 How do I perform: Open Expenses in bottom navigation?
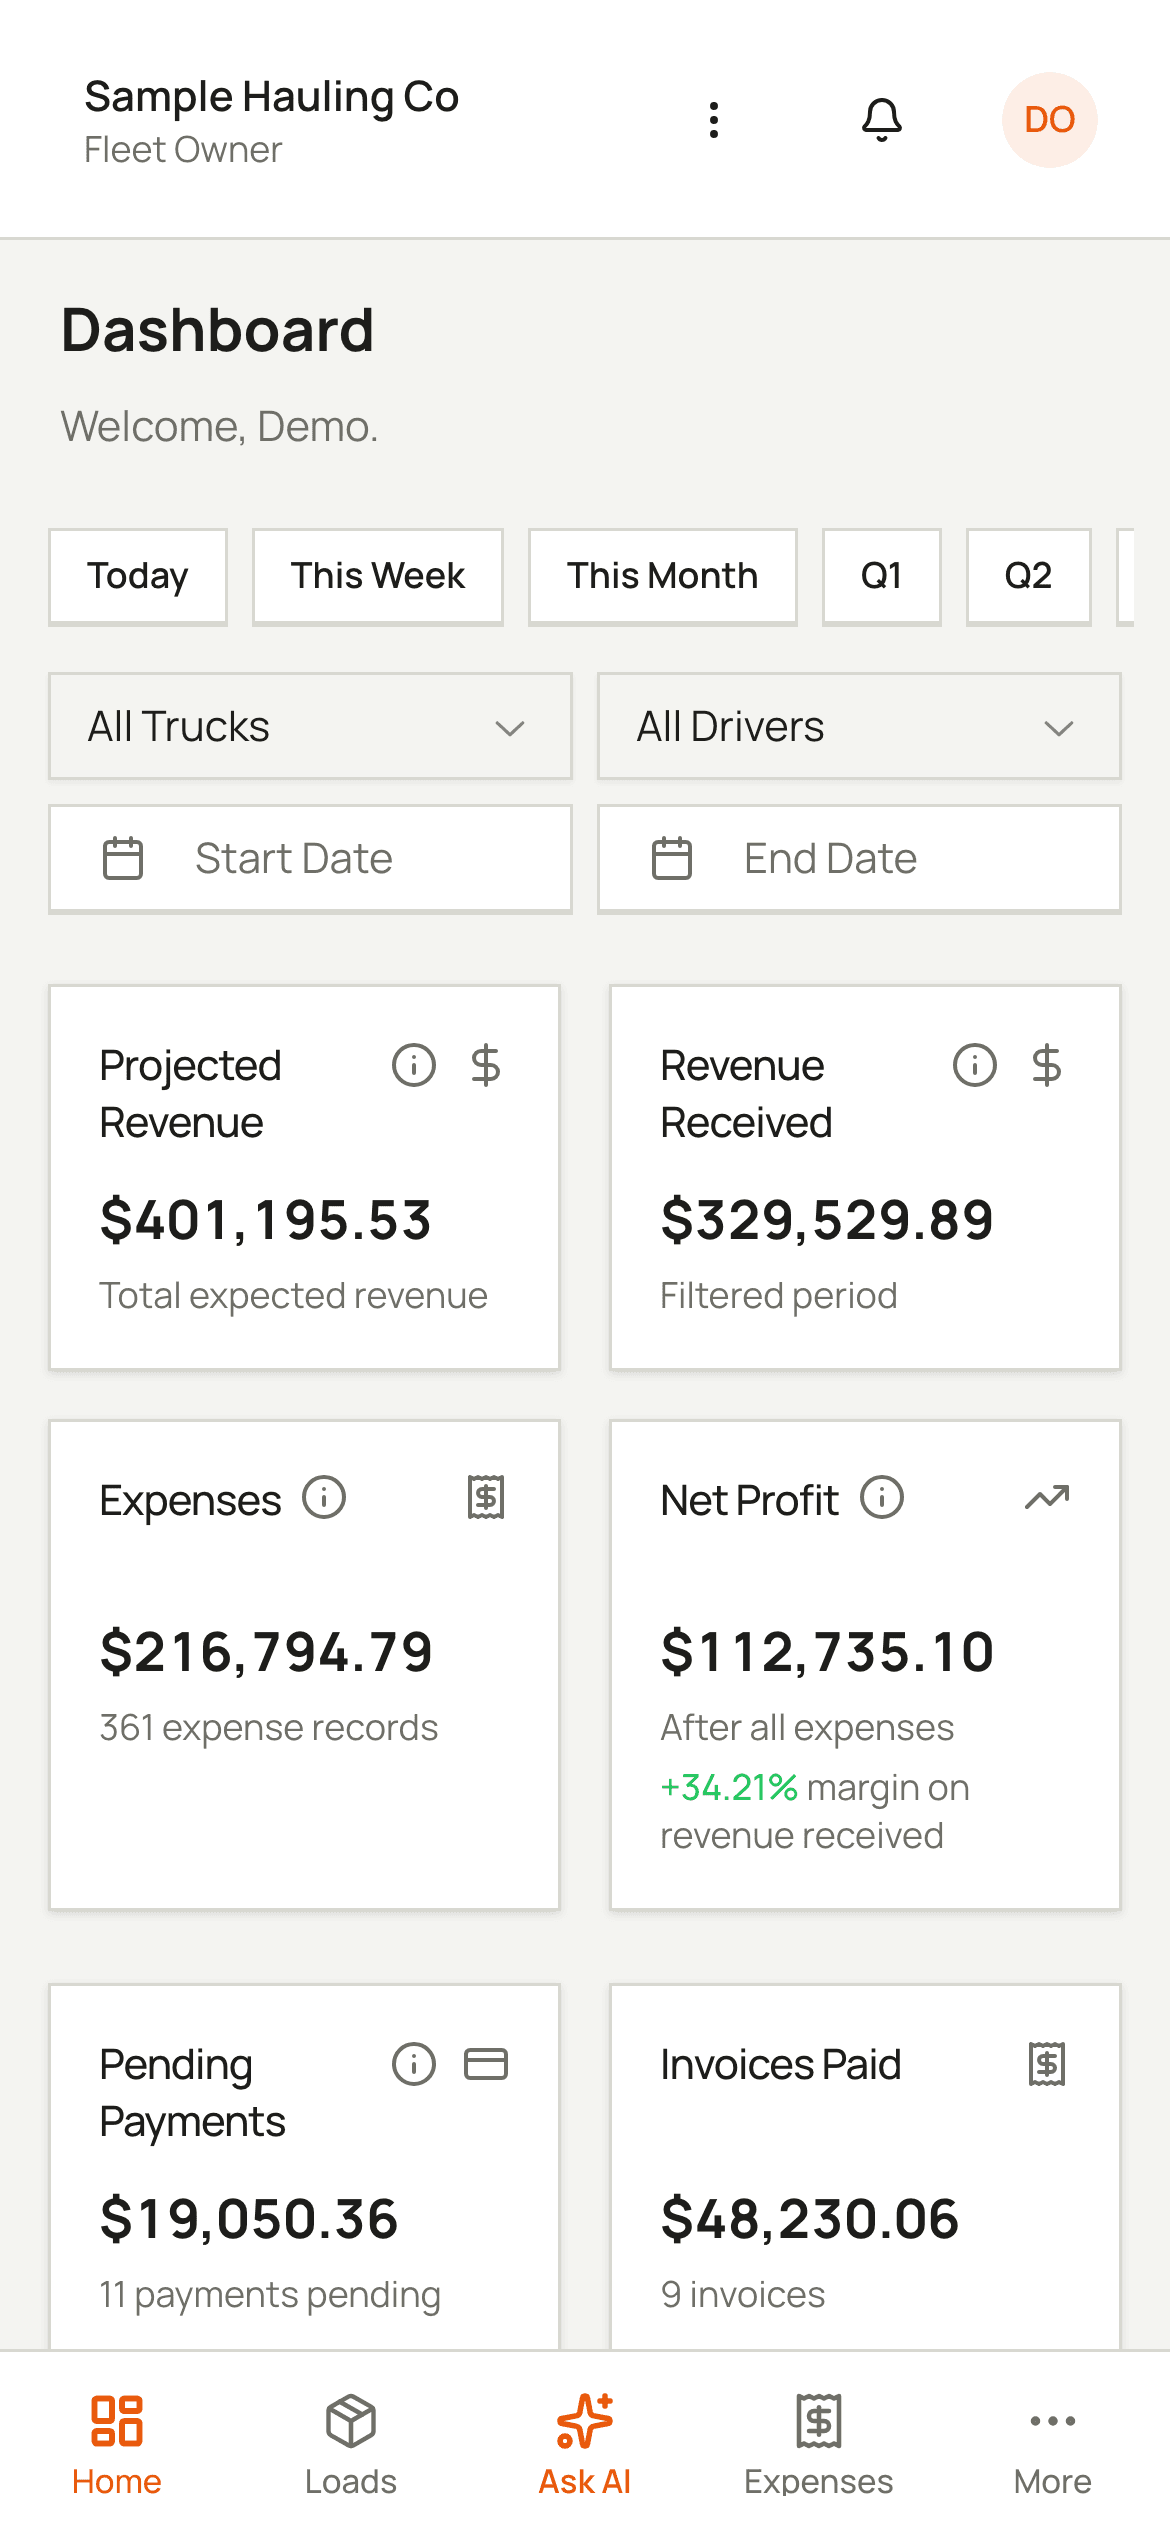pos(819,2444)
